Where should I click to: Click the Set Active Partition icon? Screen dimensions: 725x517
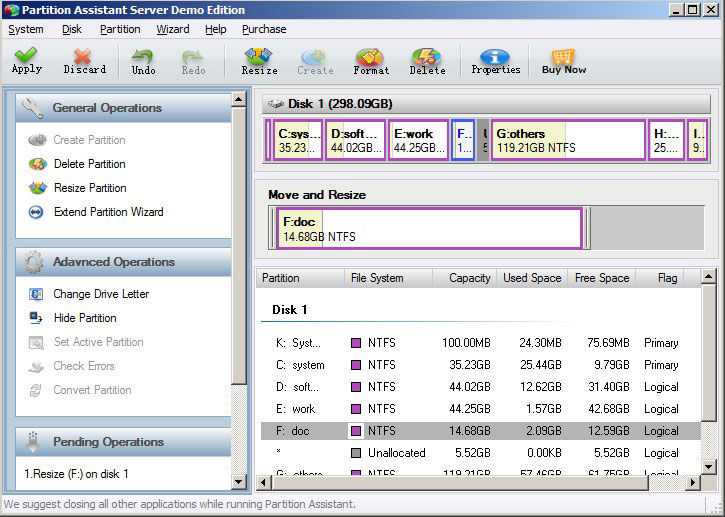click(x=36, y=342)
